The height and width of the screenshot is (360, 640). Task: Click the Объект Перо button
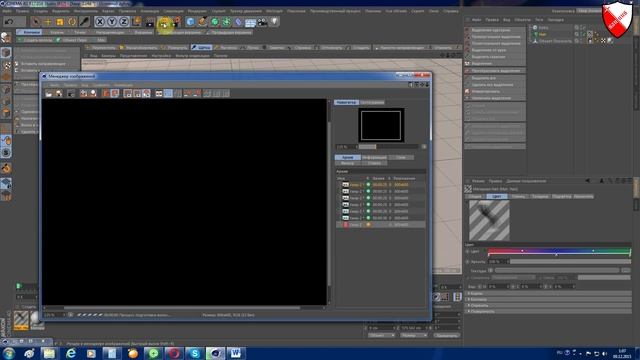[x=71, y=40]
